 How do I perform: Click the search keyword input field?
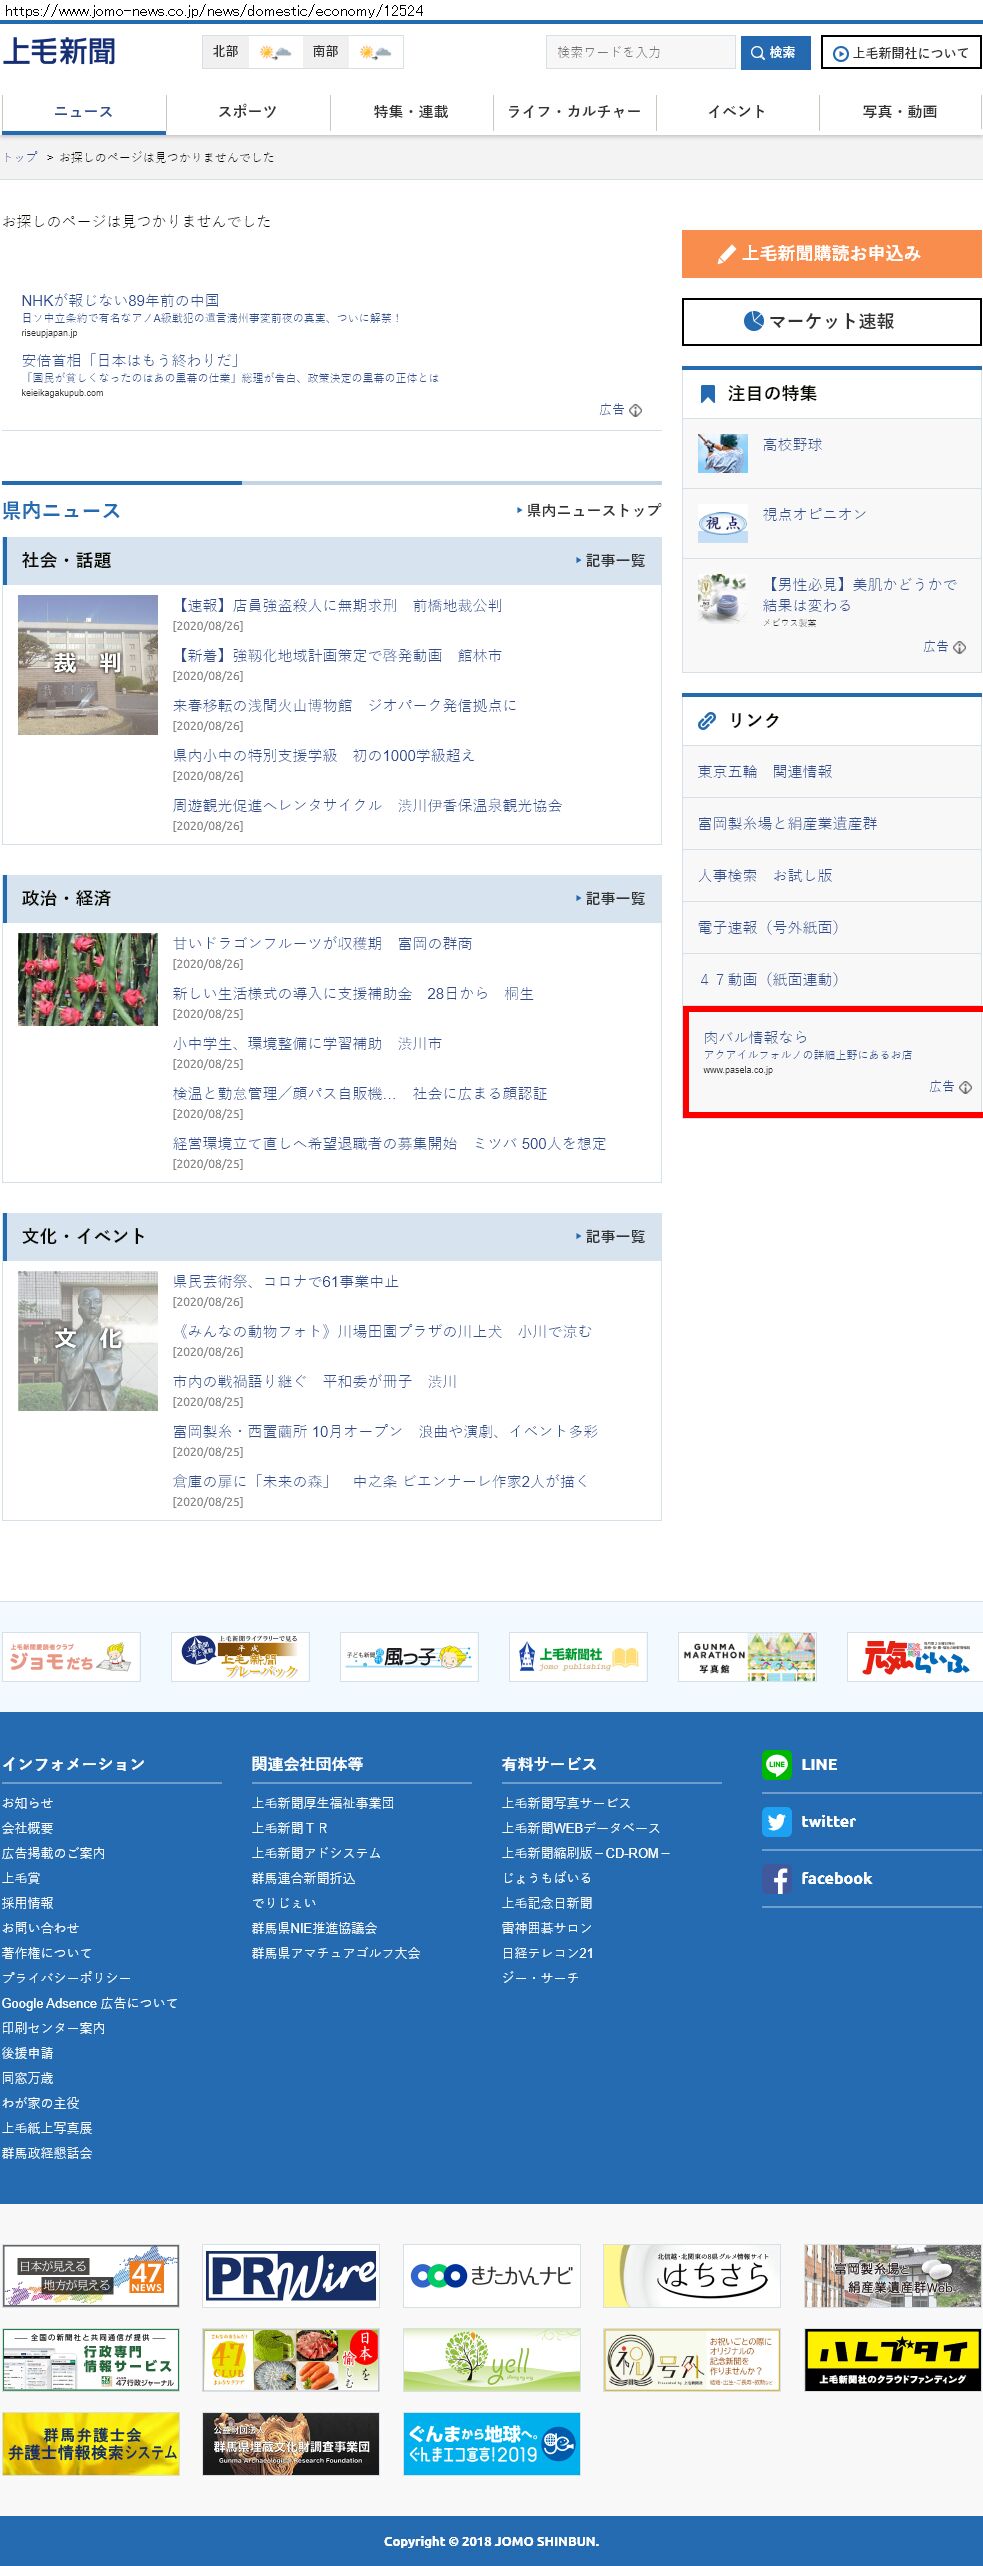coord(640,53)
